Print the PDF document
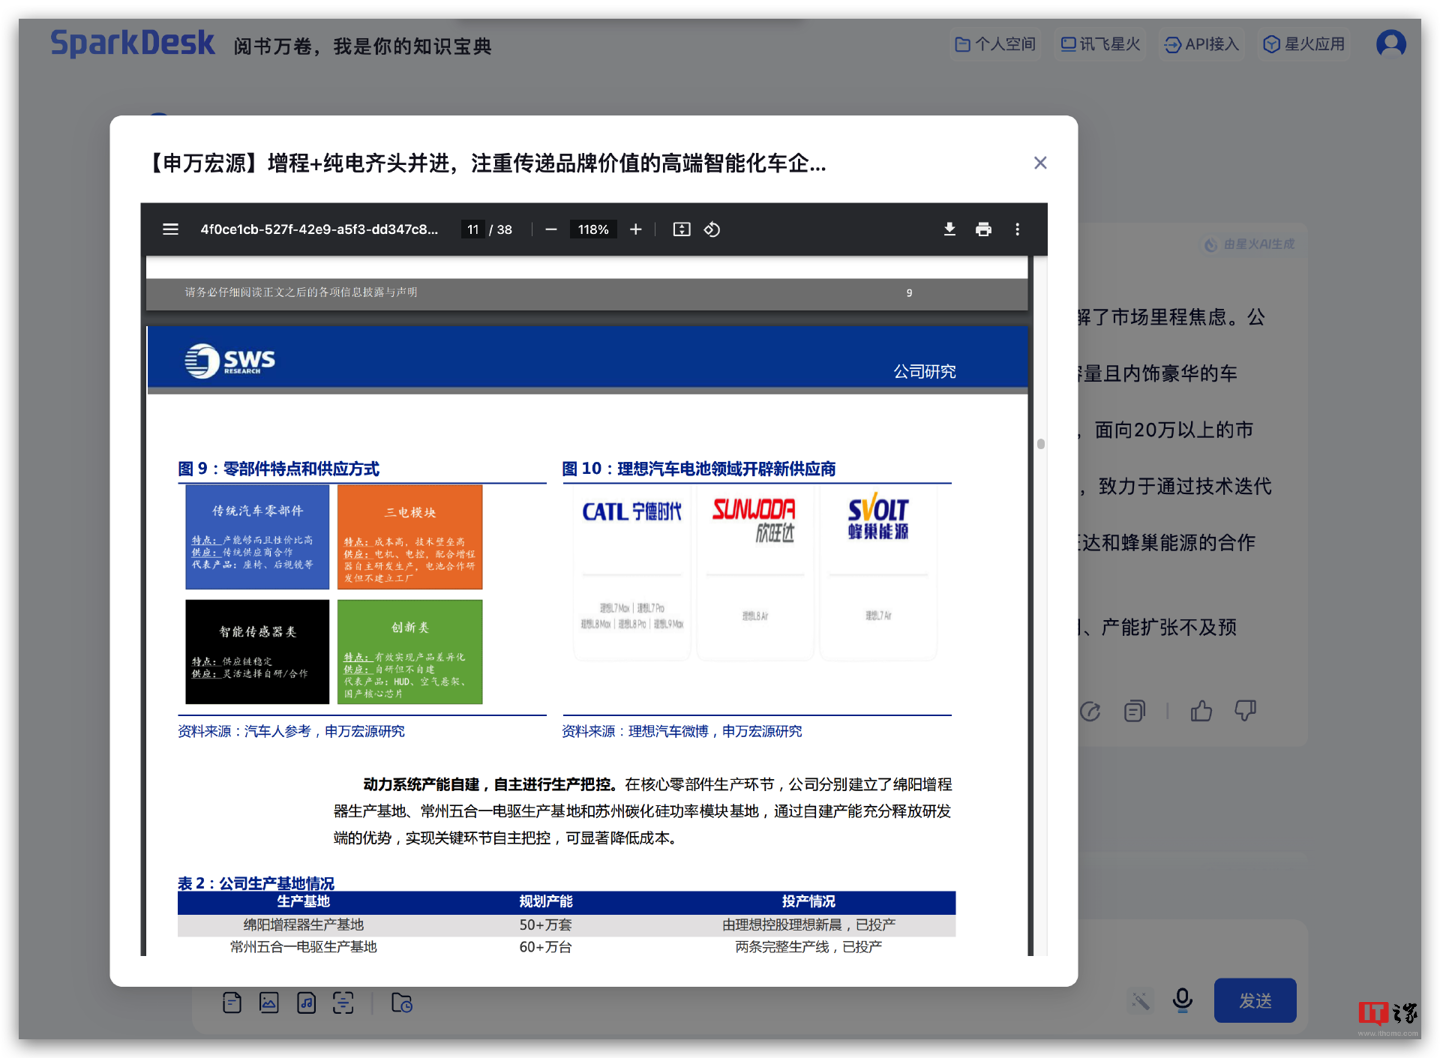The image size is (1440, 1058). [x=983, y=230]
